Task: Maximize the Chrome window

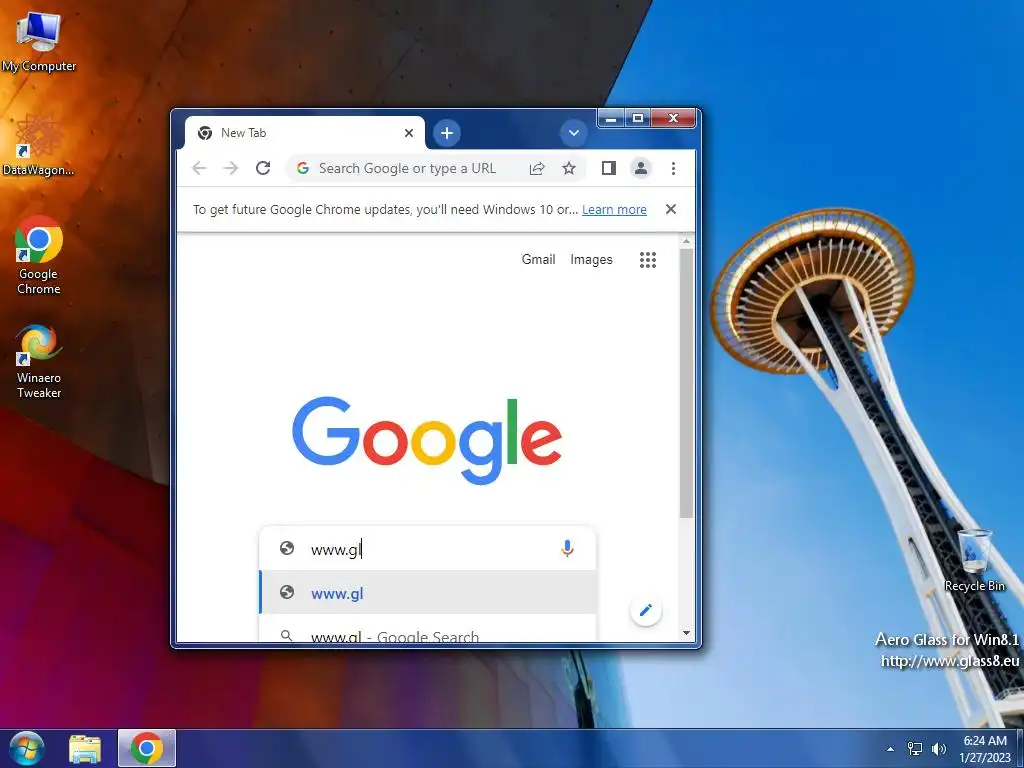Action: click(638, 118)
